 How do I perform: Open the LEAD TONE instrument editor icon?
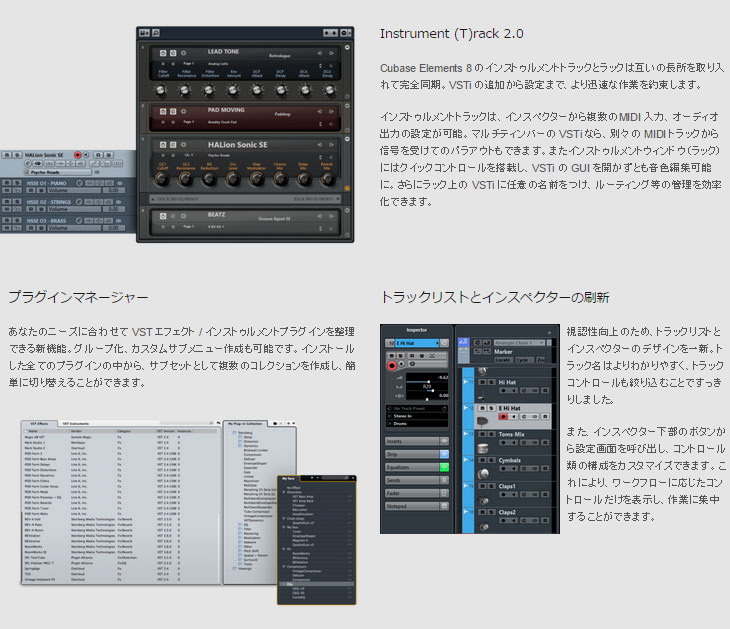click(173, 53)
